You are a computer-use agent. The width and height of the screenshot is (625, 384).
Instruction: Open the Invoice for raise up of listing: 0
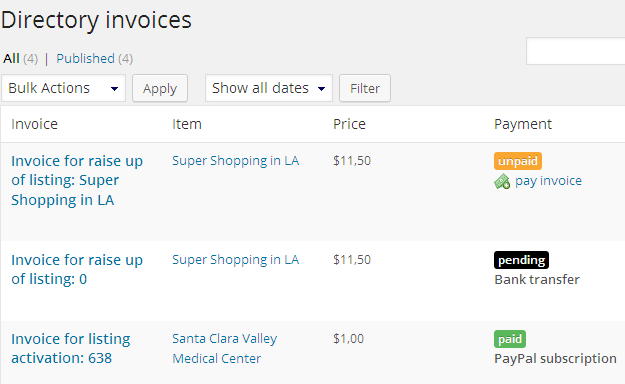pos(77,270)
